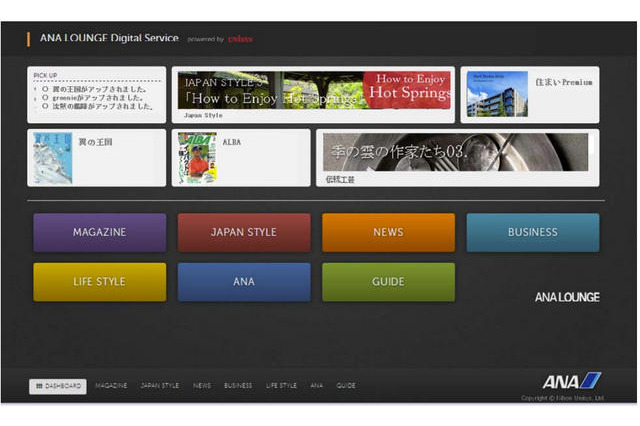This screenshot has height=426, width=640.
Task: Choose the yellow LIFE STYLE tile
Action: [x=99, y=282]
